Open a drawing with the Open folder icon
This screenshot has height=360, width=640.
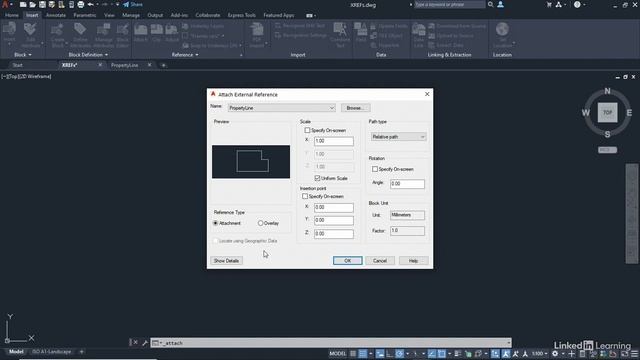(33, 4)
